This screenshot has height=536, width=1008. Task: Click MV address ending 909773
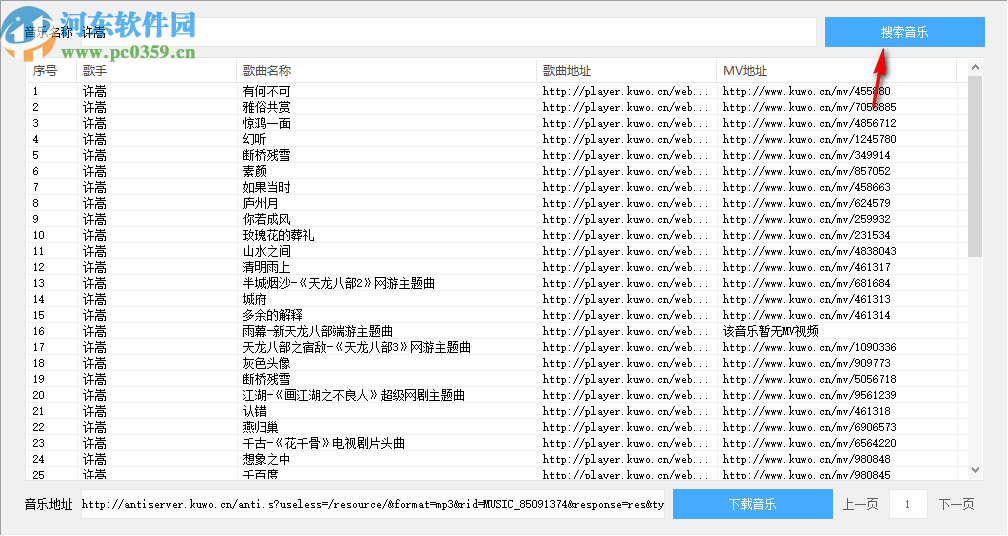coord(807,363)
